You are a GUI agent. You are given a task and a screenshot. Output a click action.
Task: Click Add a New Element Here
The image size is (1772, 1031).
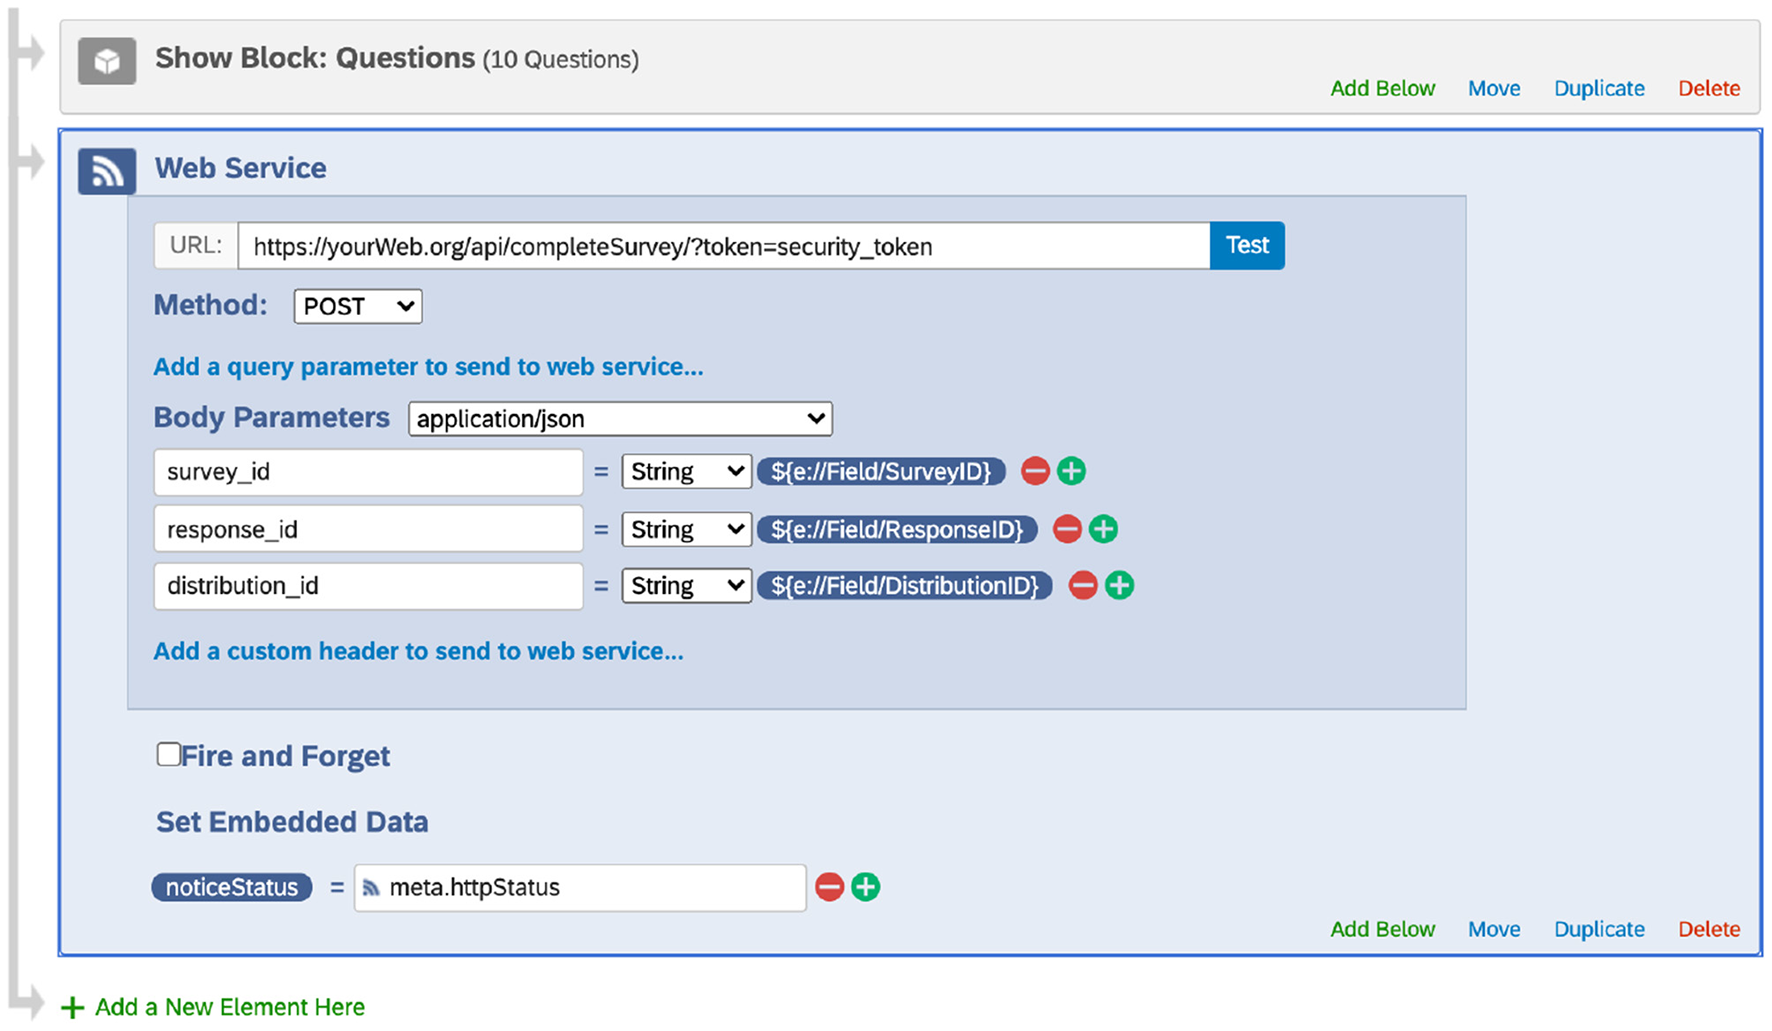pos(229,1007)
